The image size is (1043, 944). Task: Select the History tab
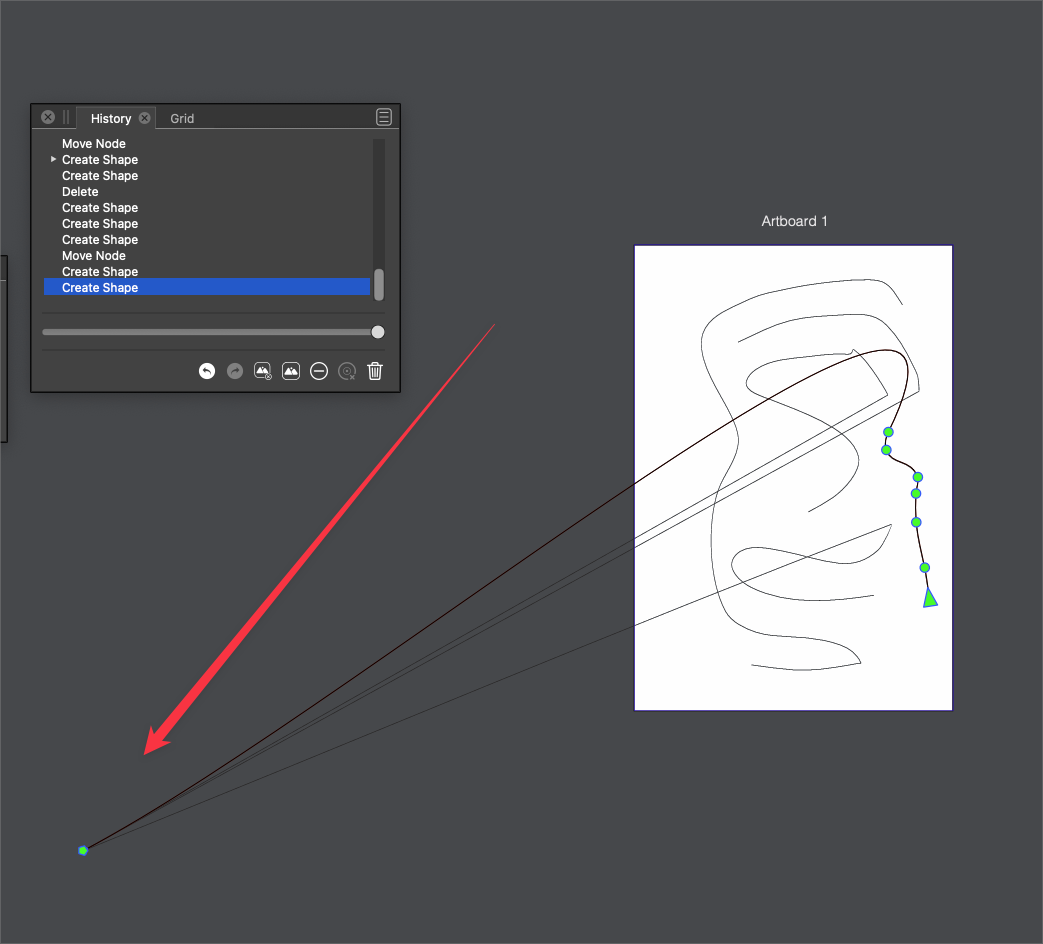[110, 118]
